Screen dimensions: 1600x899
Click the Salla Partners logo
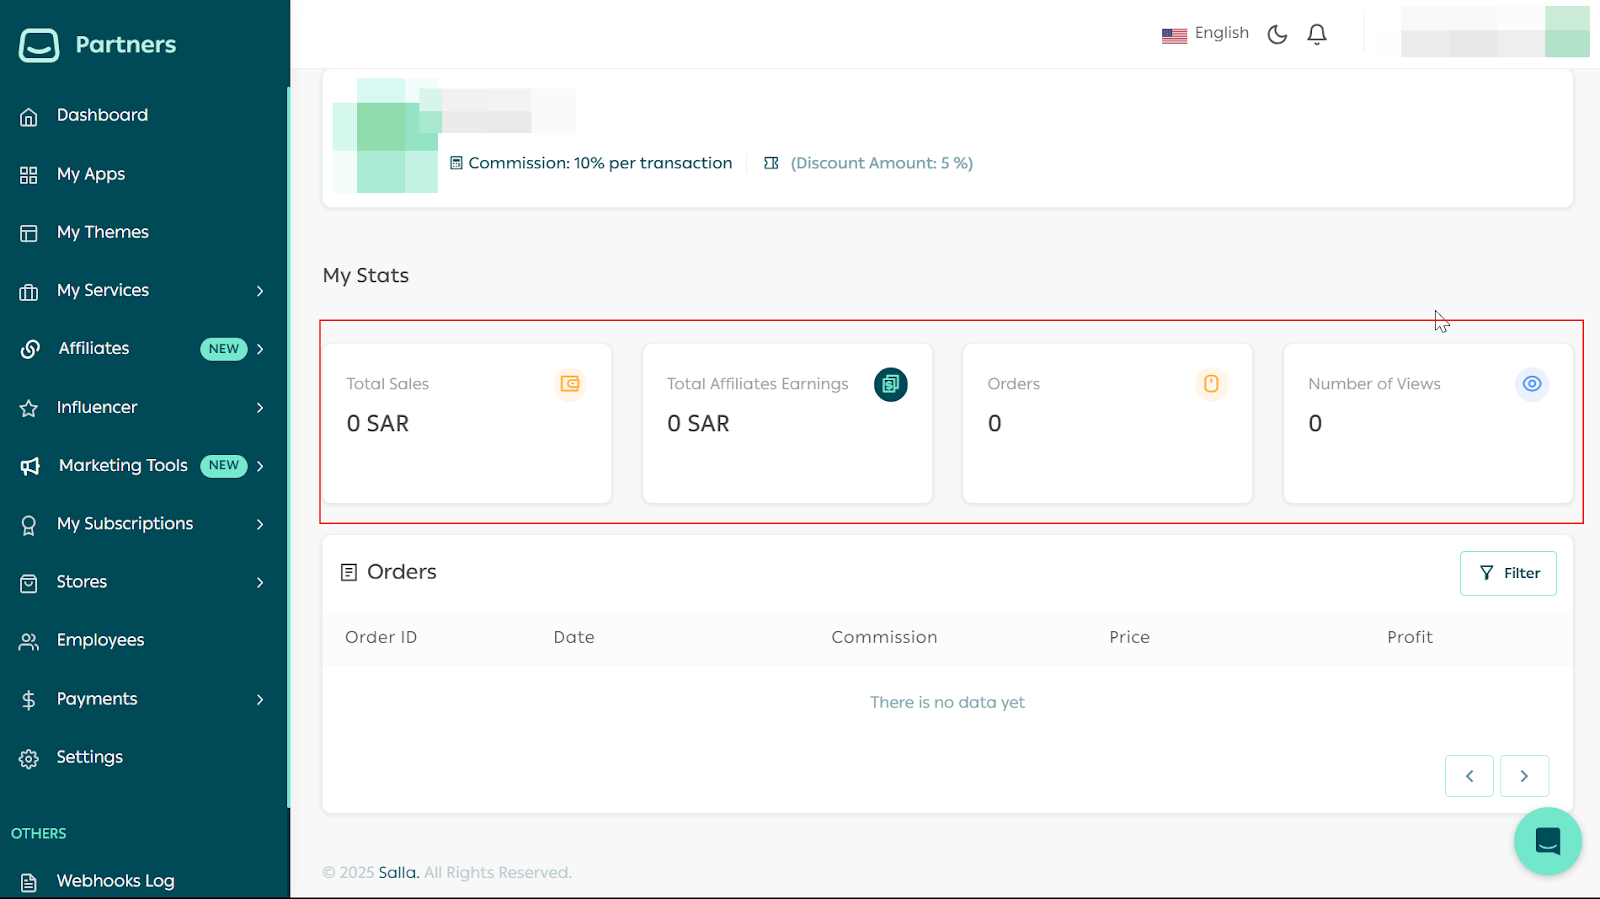pyautogui.click(x=98, y=45)
